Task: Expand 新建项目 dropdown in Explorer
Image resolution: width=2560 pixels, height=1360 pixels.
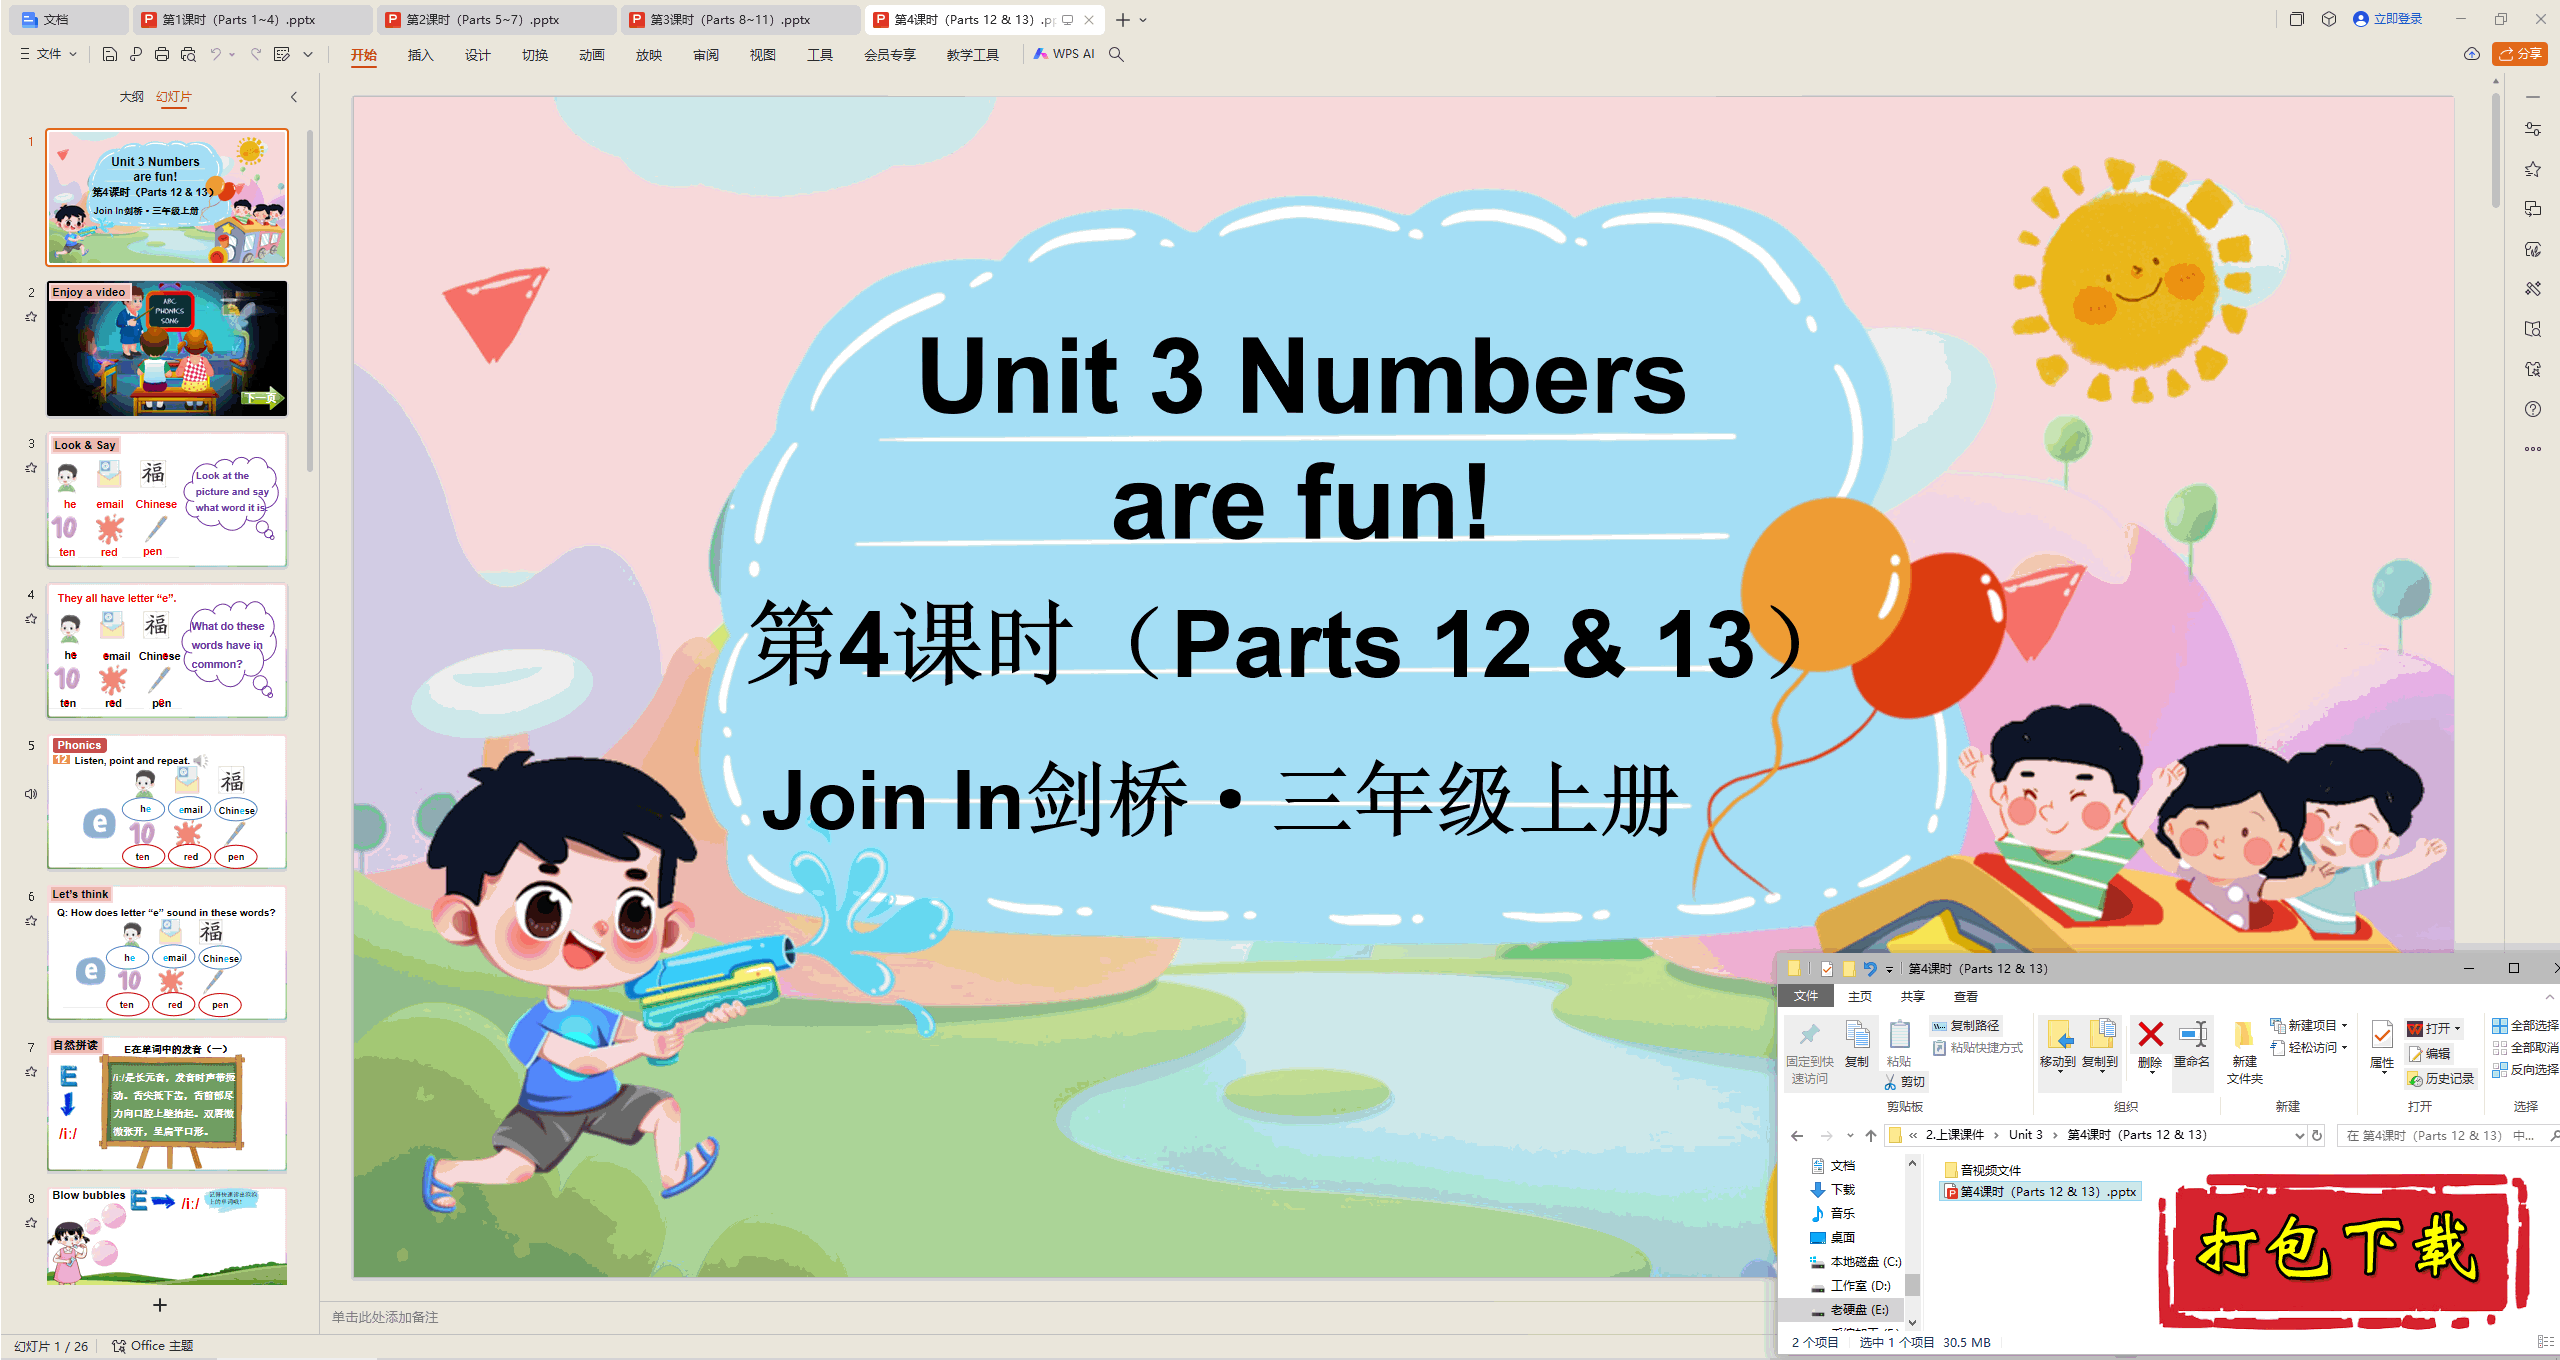Action: click(2345, 1026)
